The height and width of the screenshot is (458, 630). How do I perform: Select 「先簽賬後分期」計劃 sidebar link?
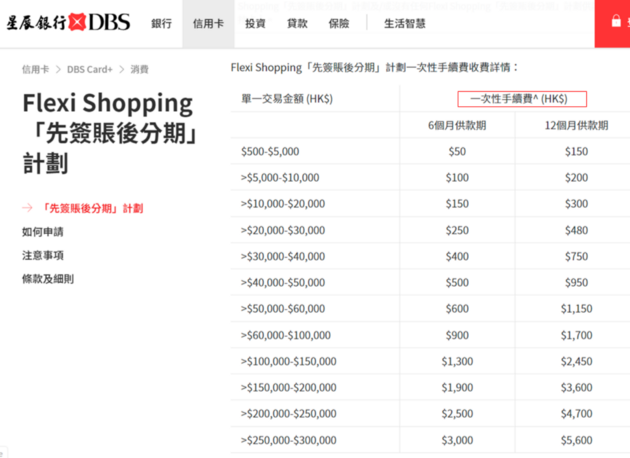[92, 208]
